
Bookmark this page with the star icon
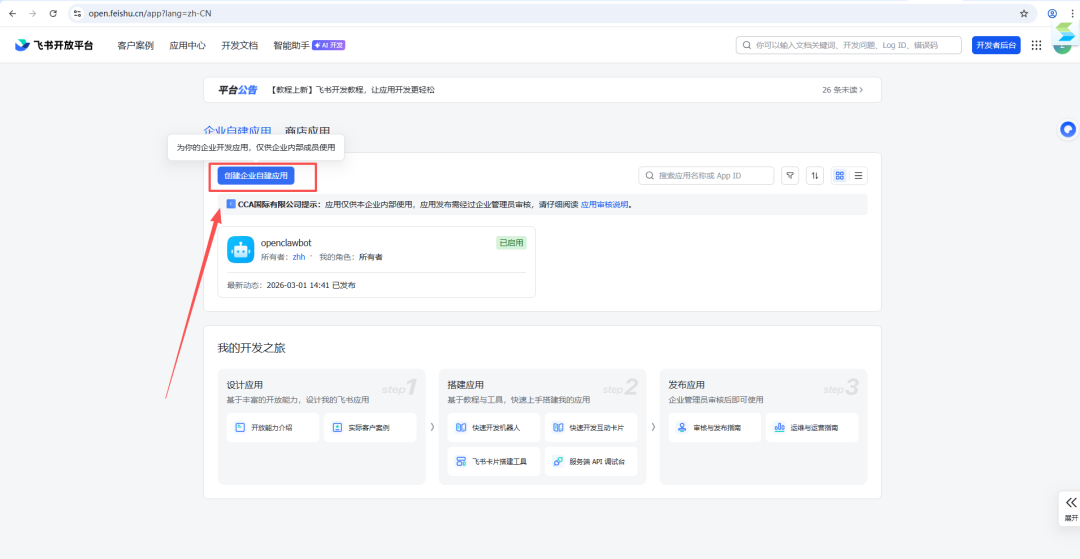point(1024,13)
